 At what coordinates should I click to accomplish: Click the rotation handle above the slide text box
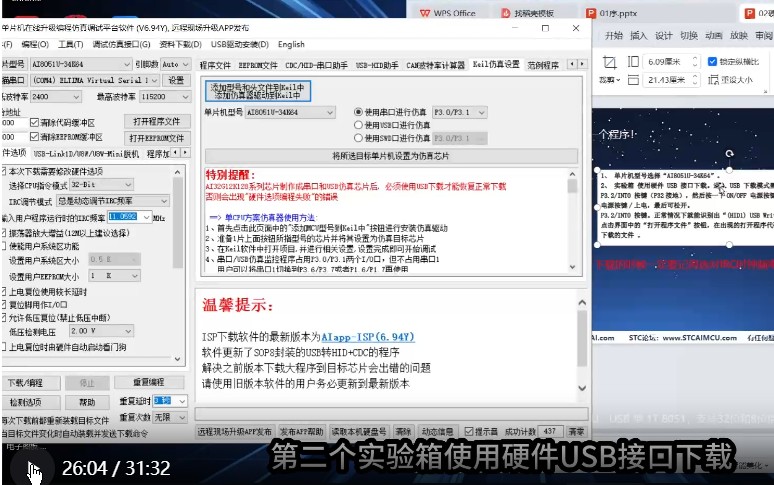pyautogui.click(x=729, y=154)
